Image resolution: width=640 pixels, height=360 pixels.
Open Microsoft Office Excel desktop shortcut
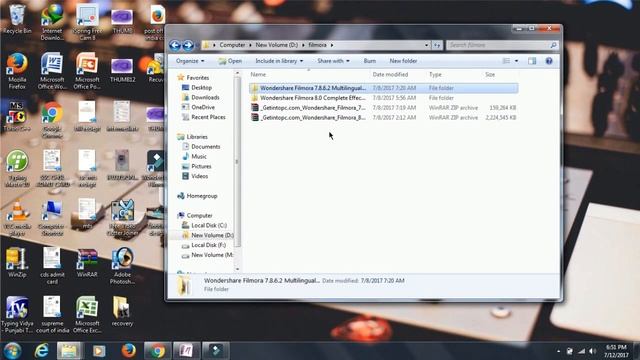pos(87,314)
